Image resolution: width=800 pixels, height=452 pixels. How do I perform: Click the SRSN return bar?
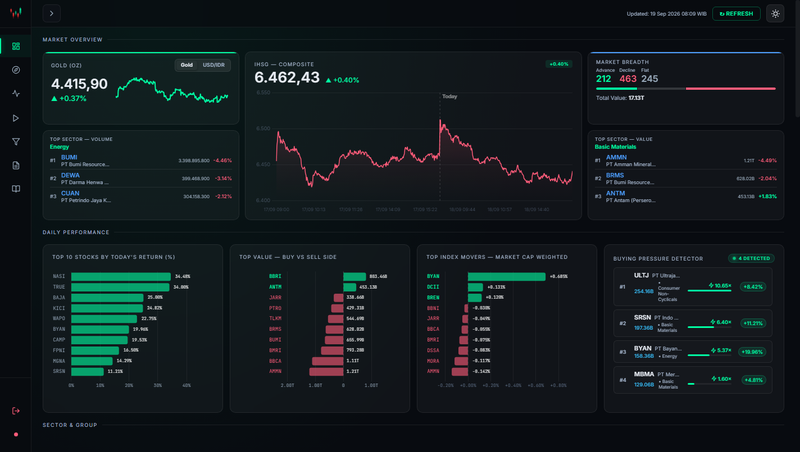(87, 371)
